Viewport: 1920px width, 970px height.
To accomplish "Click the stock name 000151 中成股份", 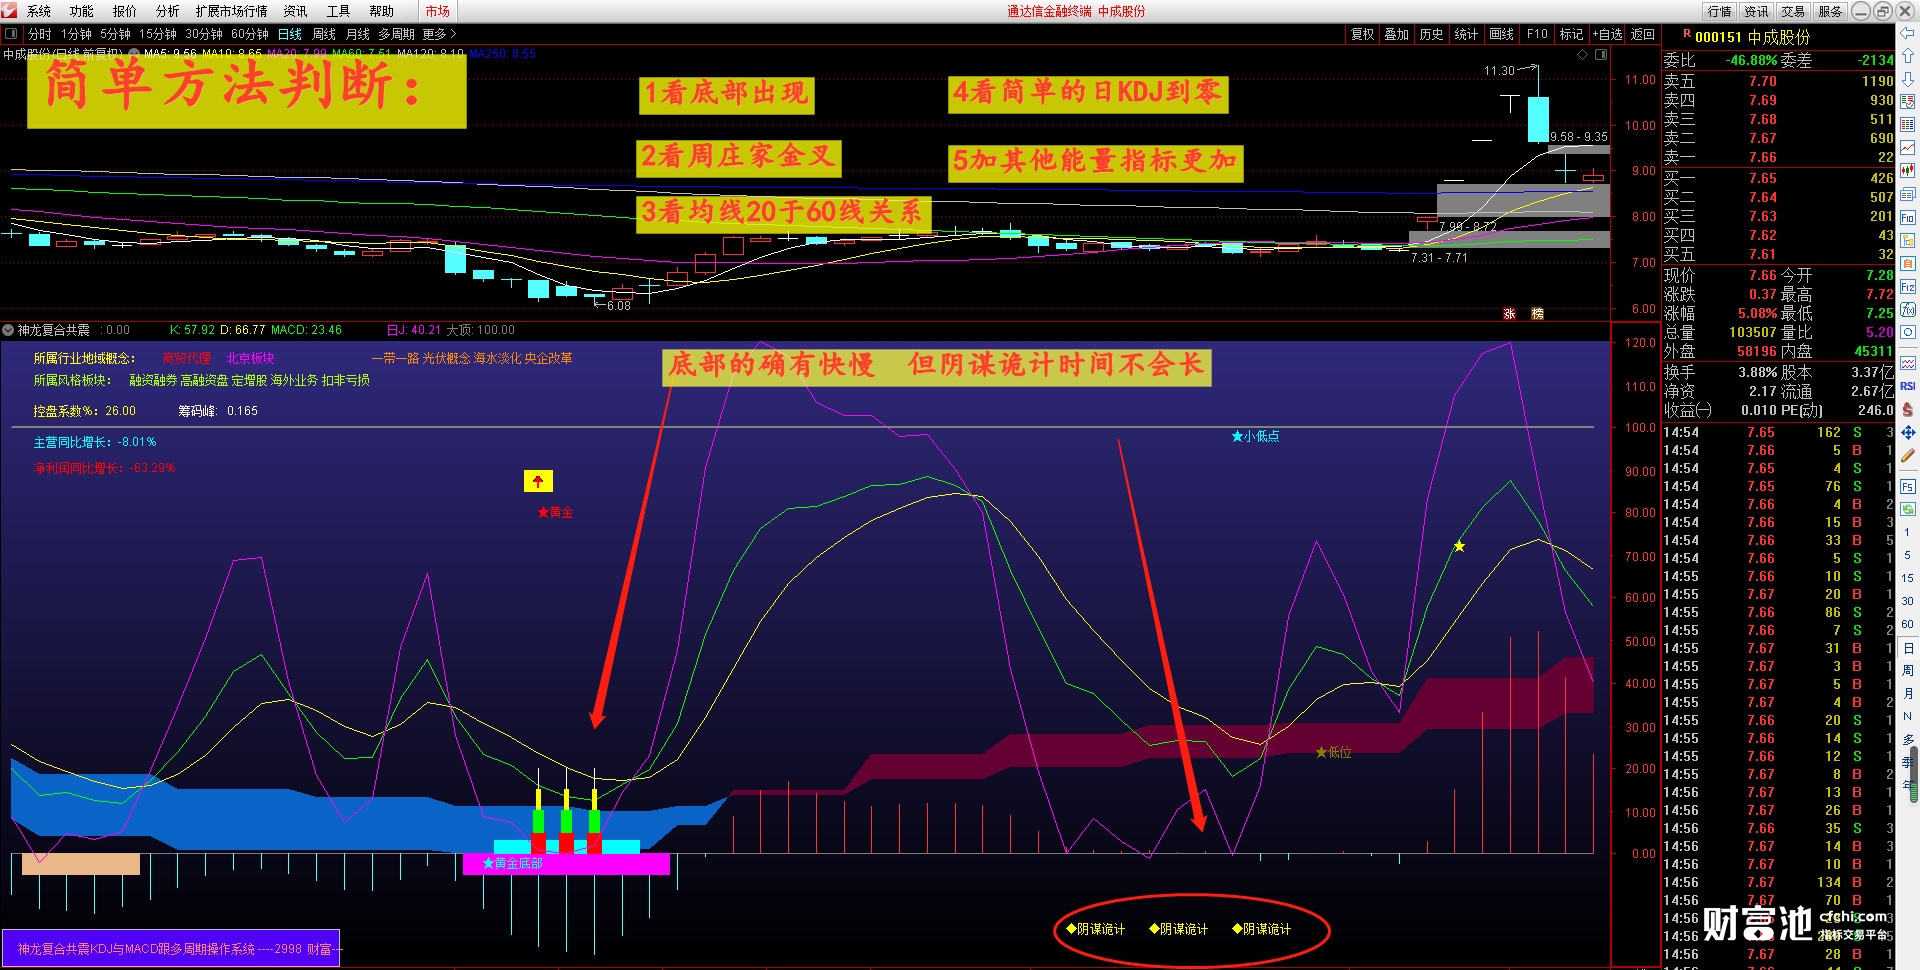I will [1753, 37].
